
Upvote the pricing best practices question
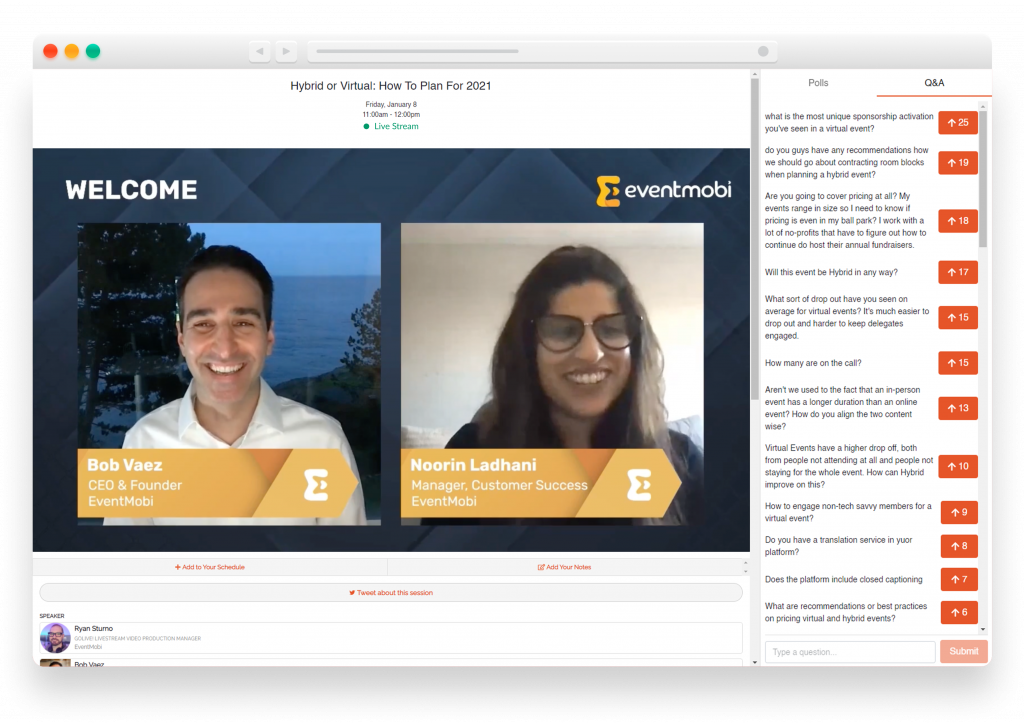point(959,612)
